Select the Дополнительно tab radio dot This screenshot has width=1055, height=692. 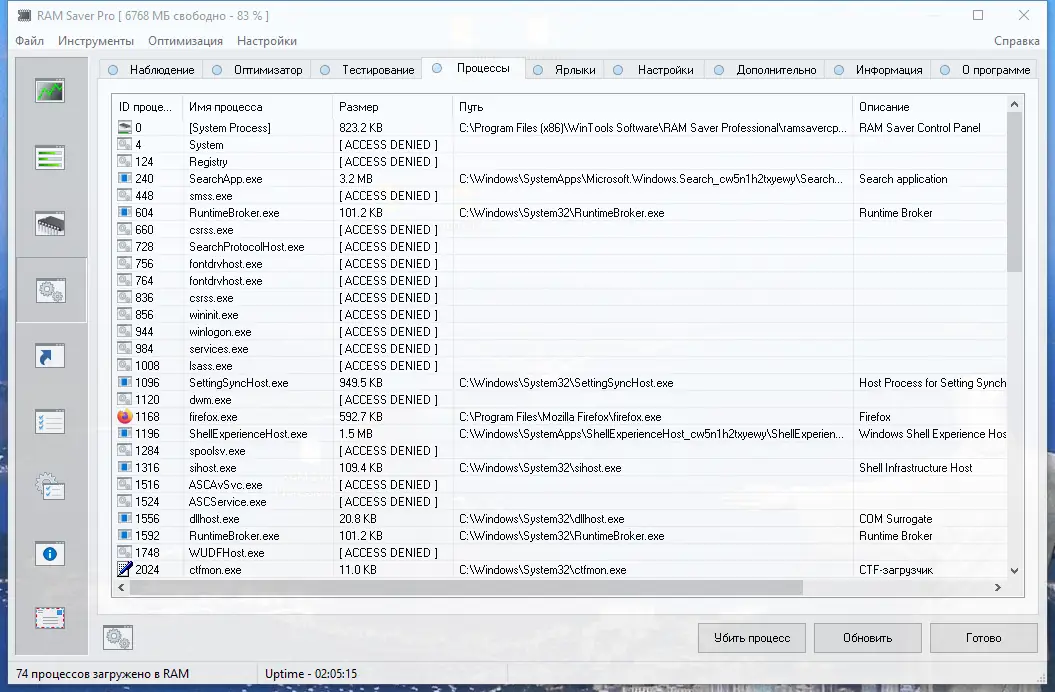point(719,70)
